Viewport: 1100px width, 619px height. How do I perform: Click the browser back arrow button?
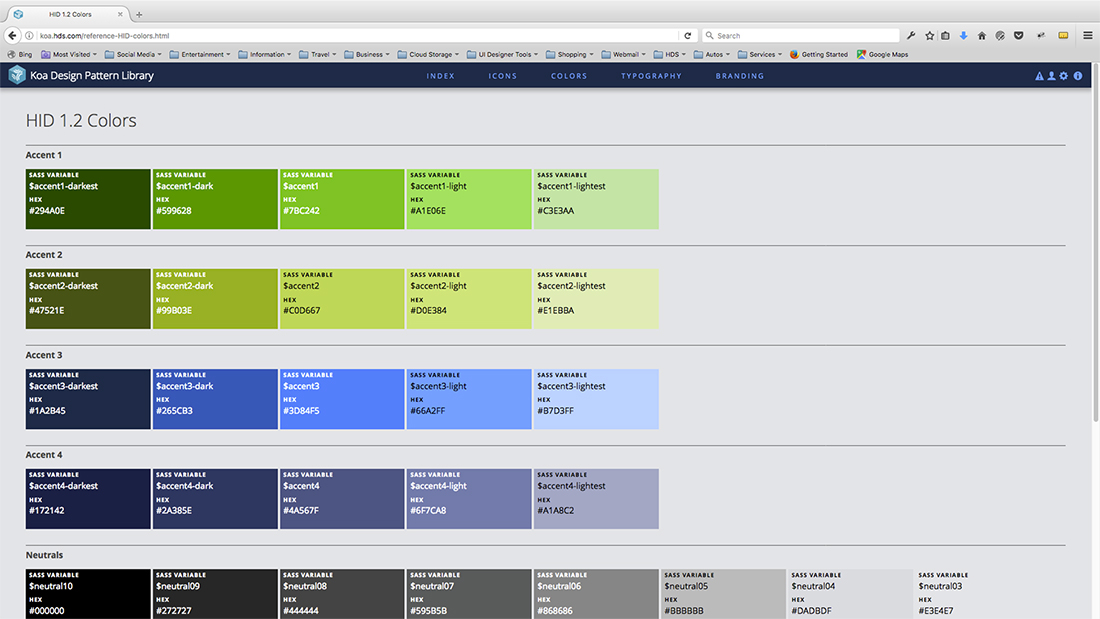(x=12, y=35)
